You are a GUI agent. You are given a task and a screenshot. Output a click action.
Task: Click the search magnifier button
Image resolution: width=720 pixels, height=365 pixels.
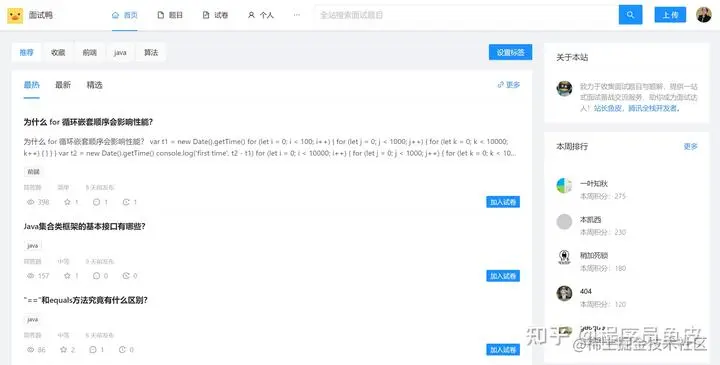[630, 15]
